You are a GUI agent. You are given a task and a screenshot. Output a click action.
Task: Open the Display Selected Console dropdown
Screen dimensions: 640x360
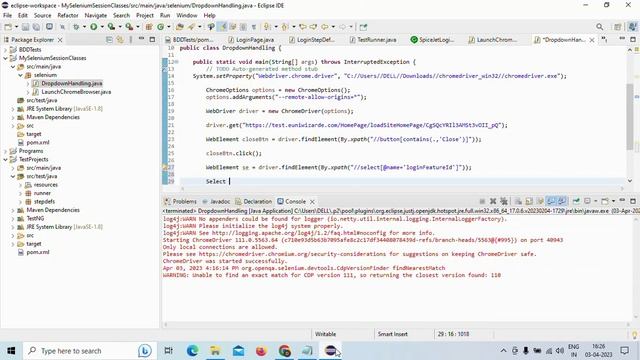596,201
